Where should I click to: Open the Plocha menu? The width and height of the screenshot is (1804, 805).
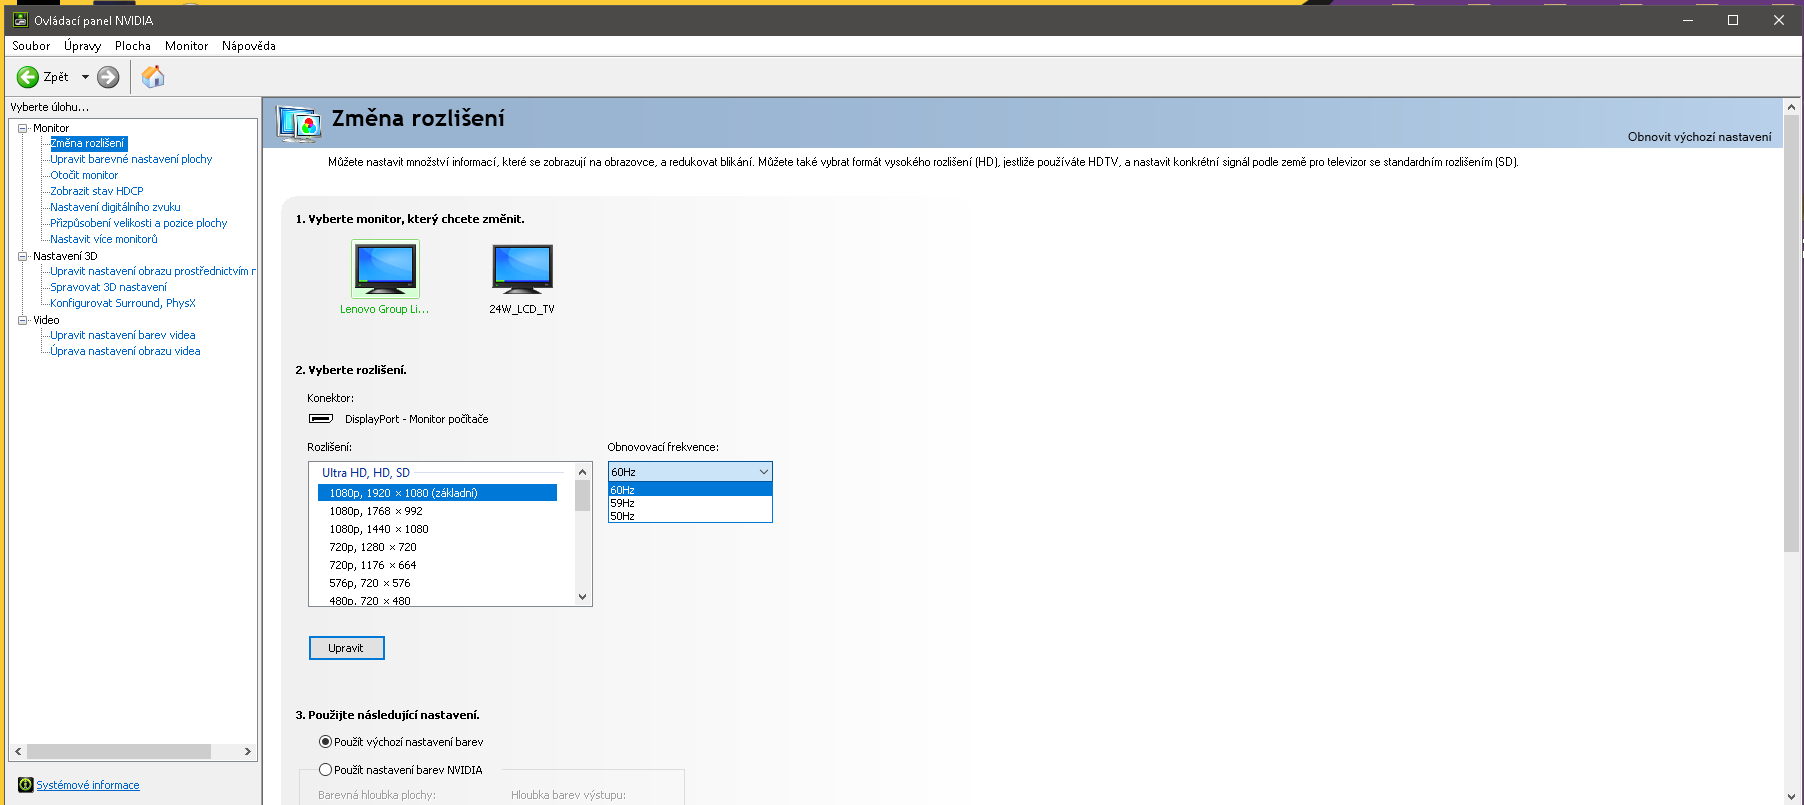click(133, 46)
